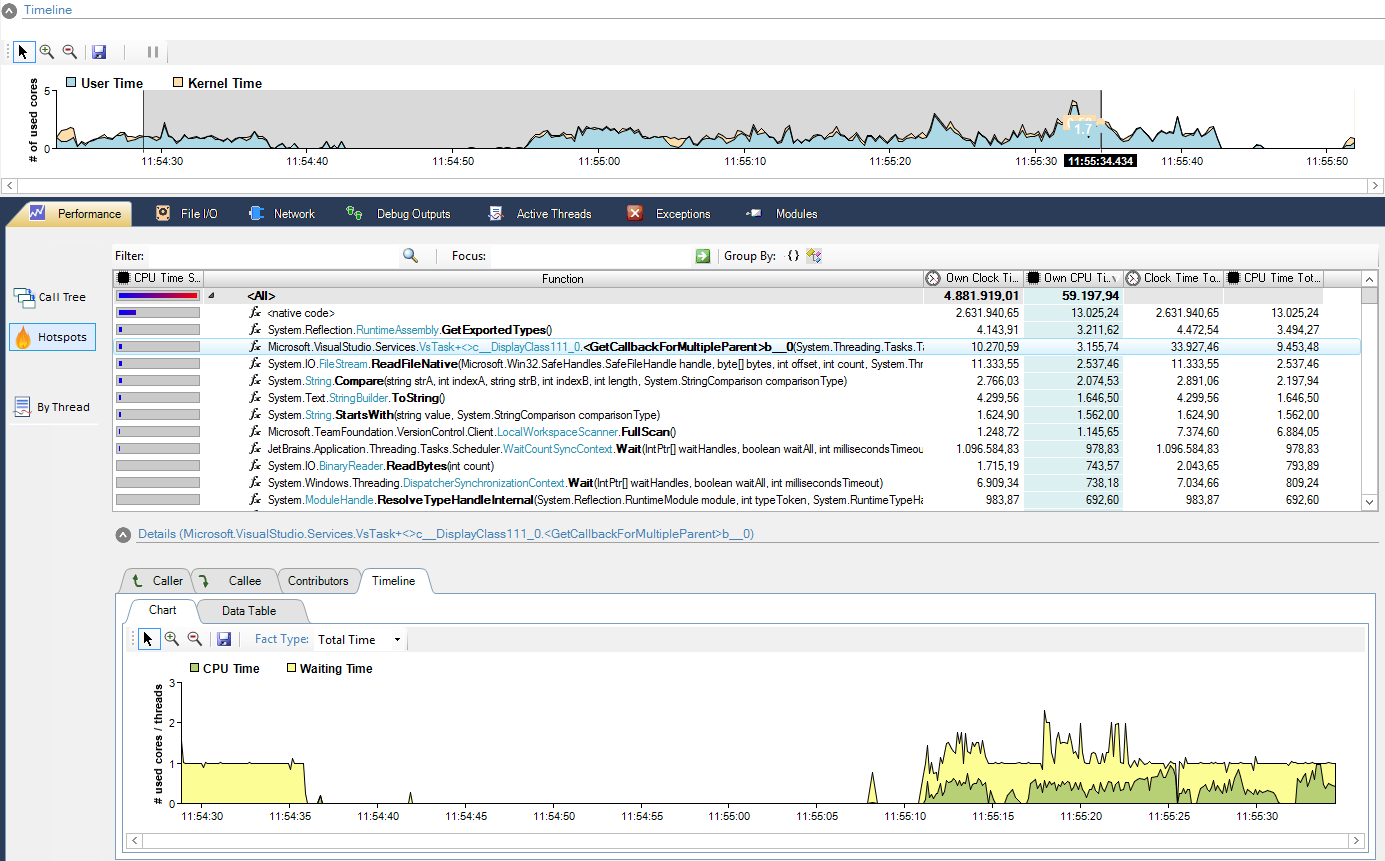Save the profiling snapshot via floppy disk icon
Screen dimensions: 1385x861
tap(98, 51)
